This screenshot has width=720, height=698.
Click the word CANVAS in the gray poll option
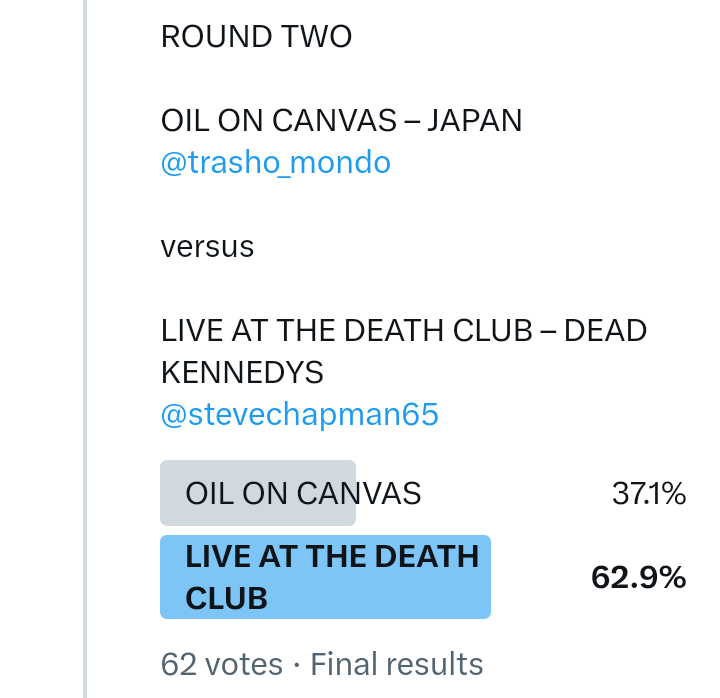[358, 493]
